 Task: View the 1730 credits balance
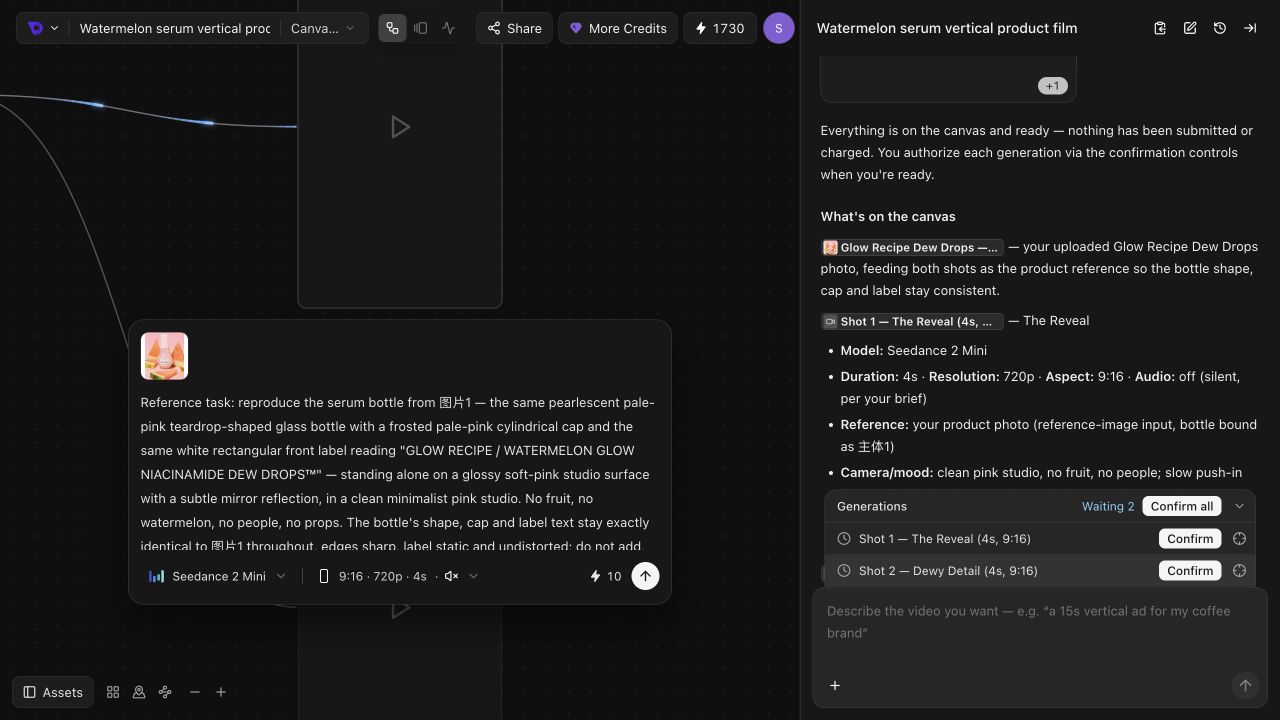point(719,28)
